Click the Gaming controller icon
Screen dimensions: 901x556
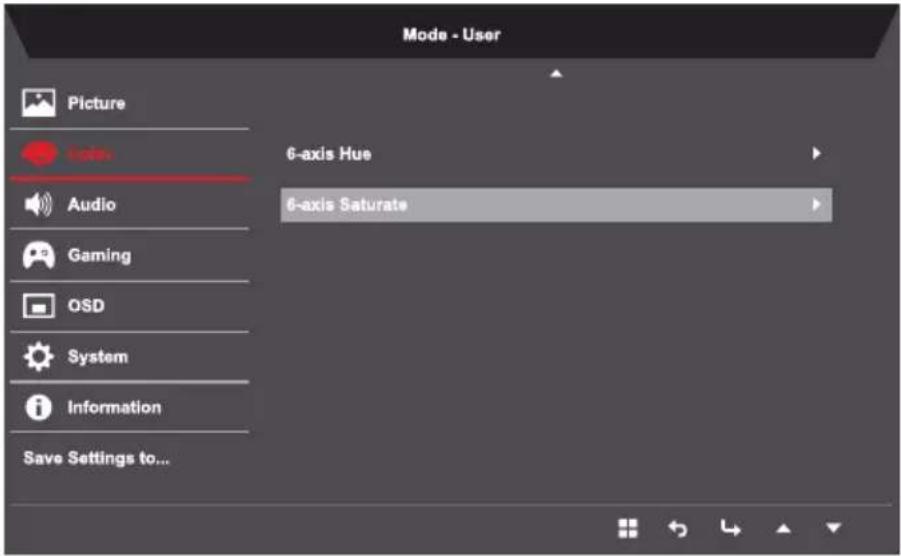(38, 255)
